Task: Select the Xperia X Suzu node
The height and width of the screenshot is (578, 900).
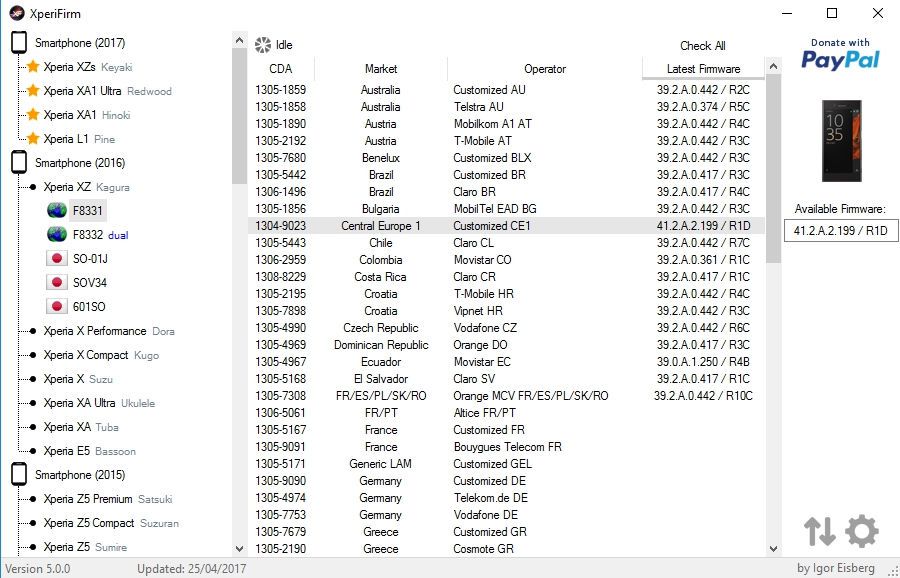Action: (x=78, y=379)
